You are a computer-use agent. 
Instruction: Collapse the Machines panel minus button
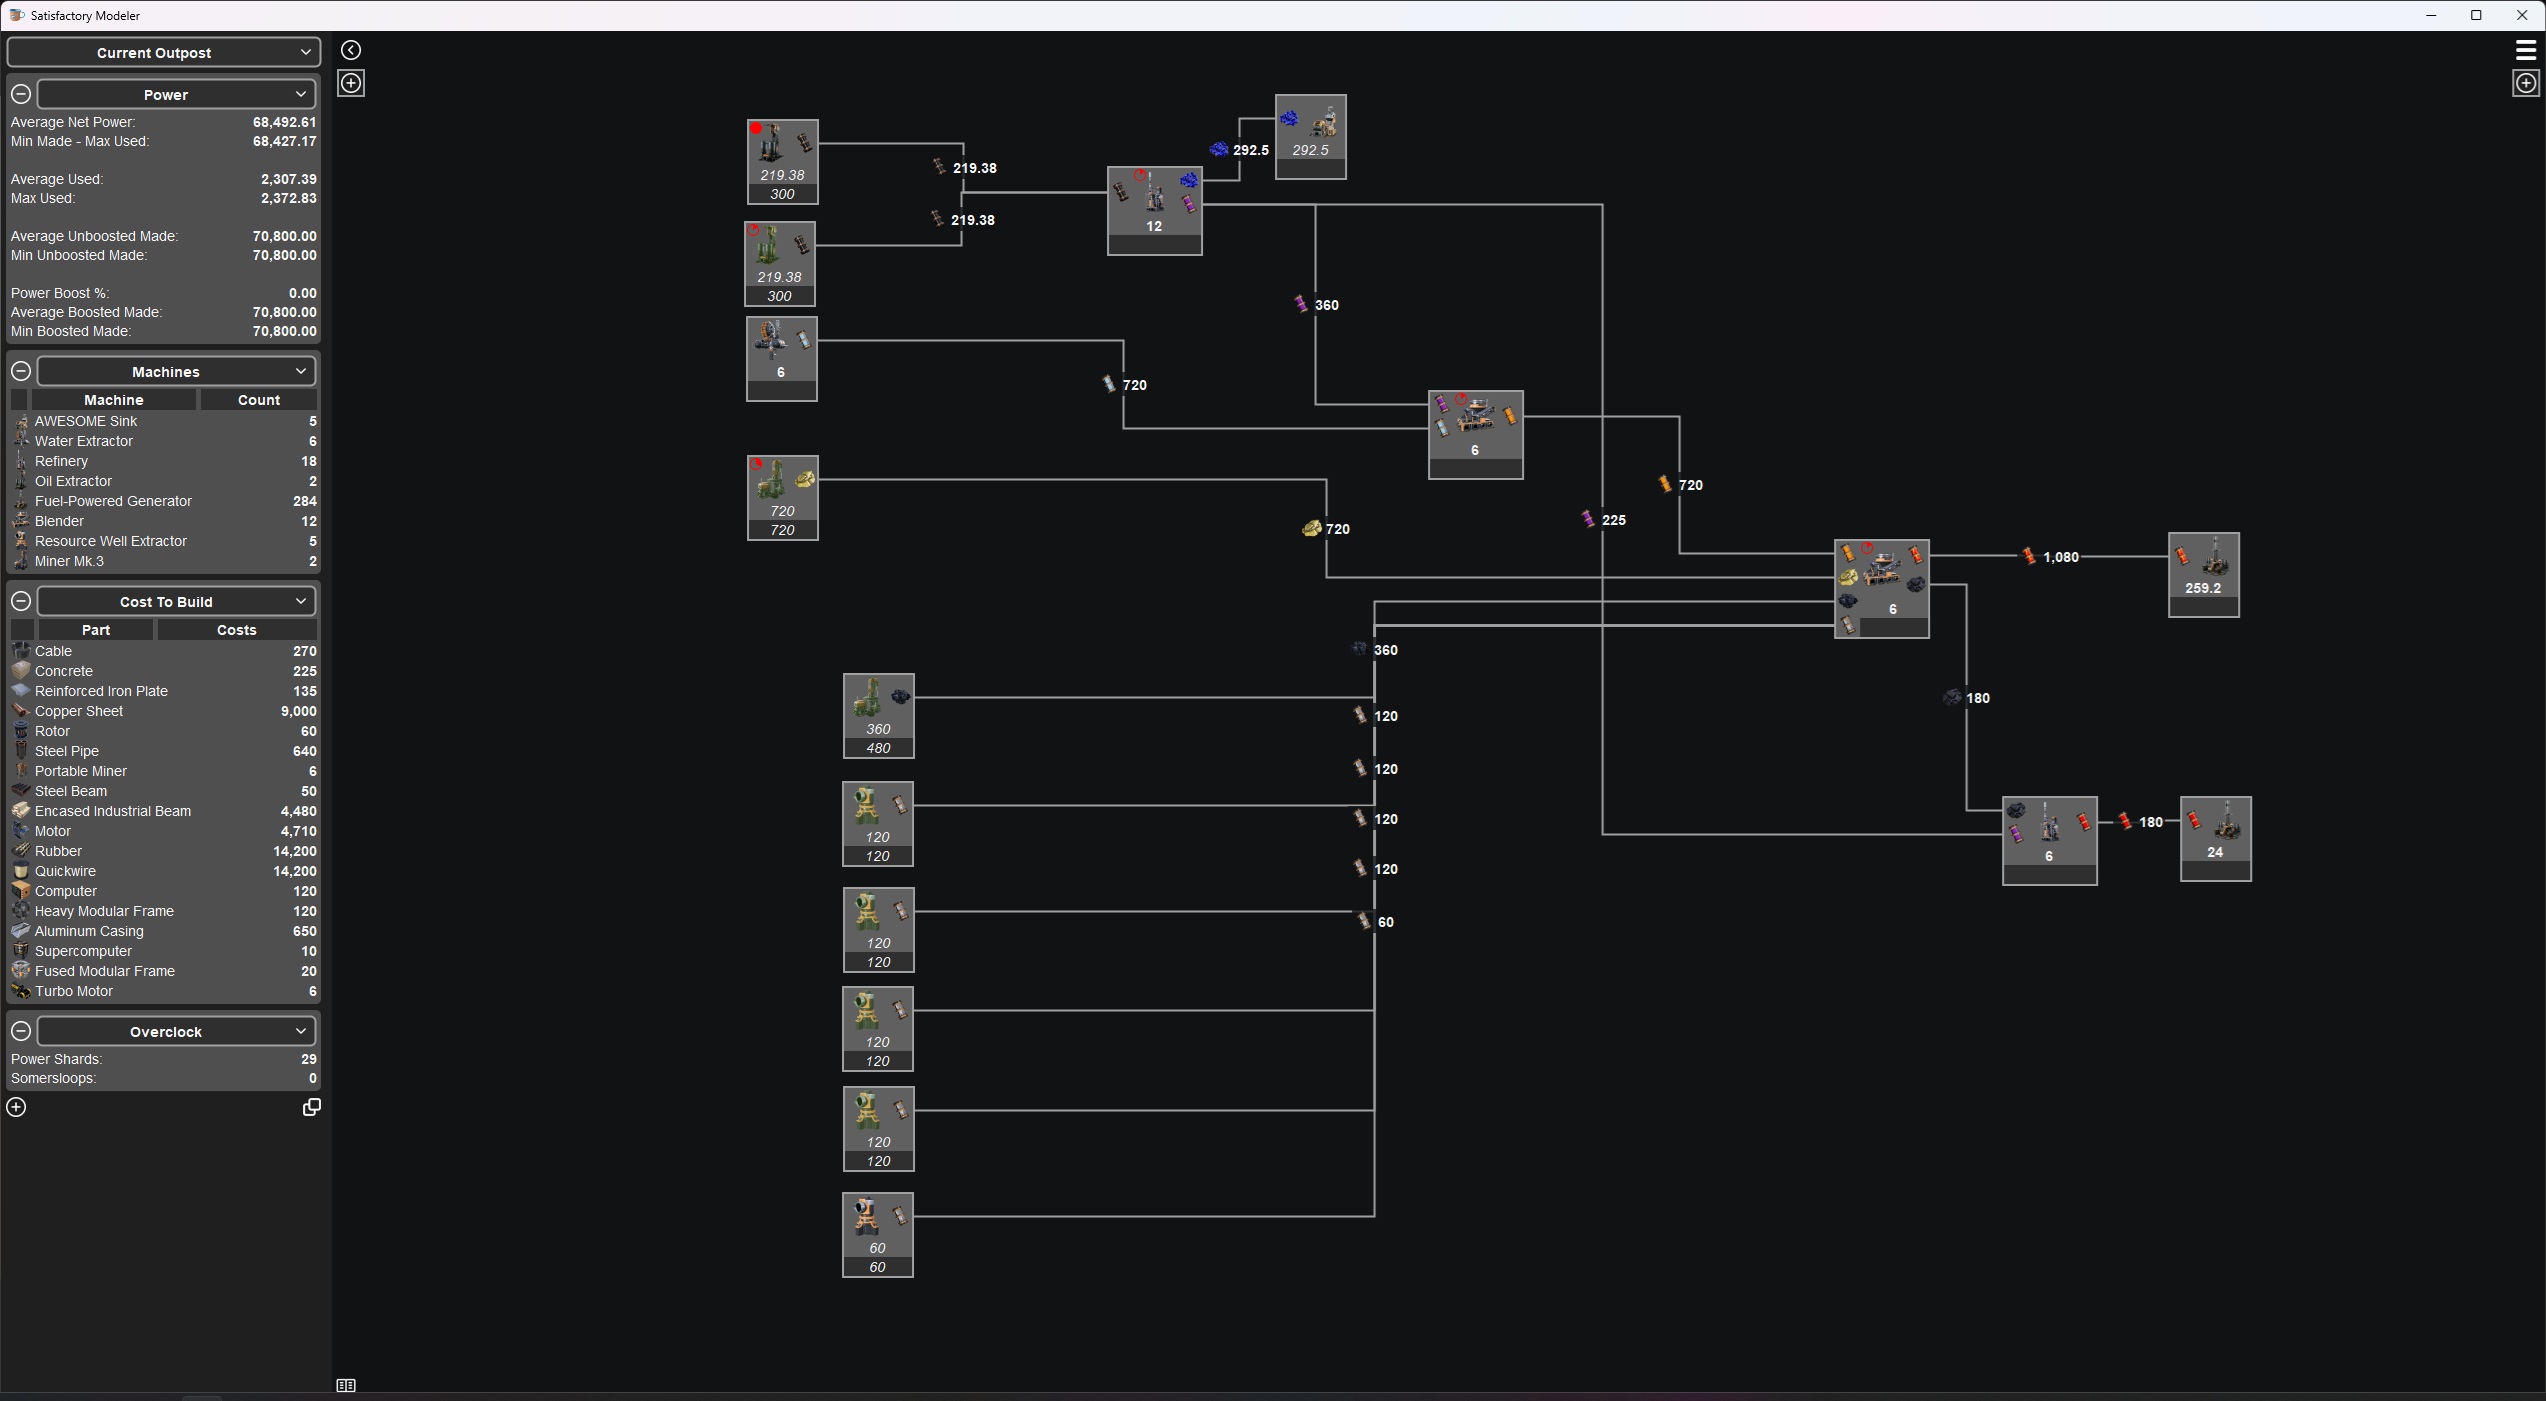tap(21, 371)
